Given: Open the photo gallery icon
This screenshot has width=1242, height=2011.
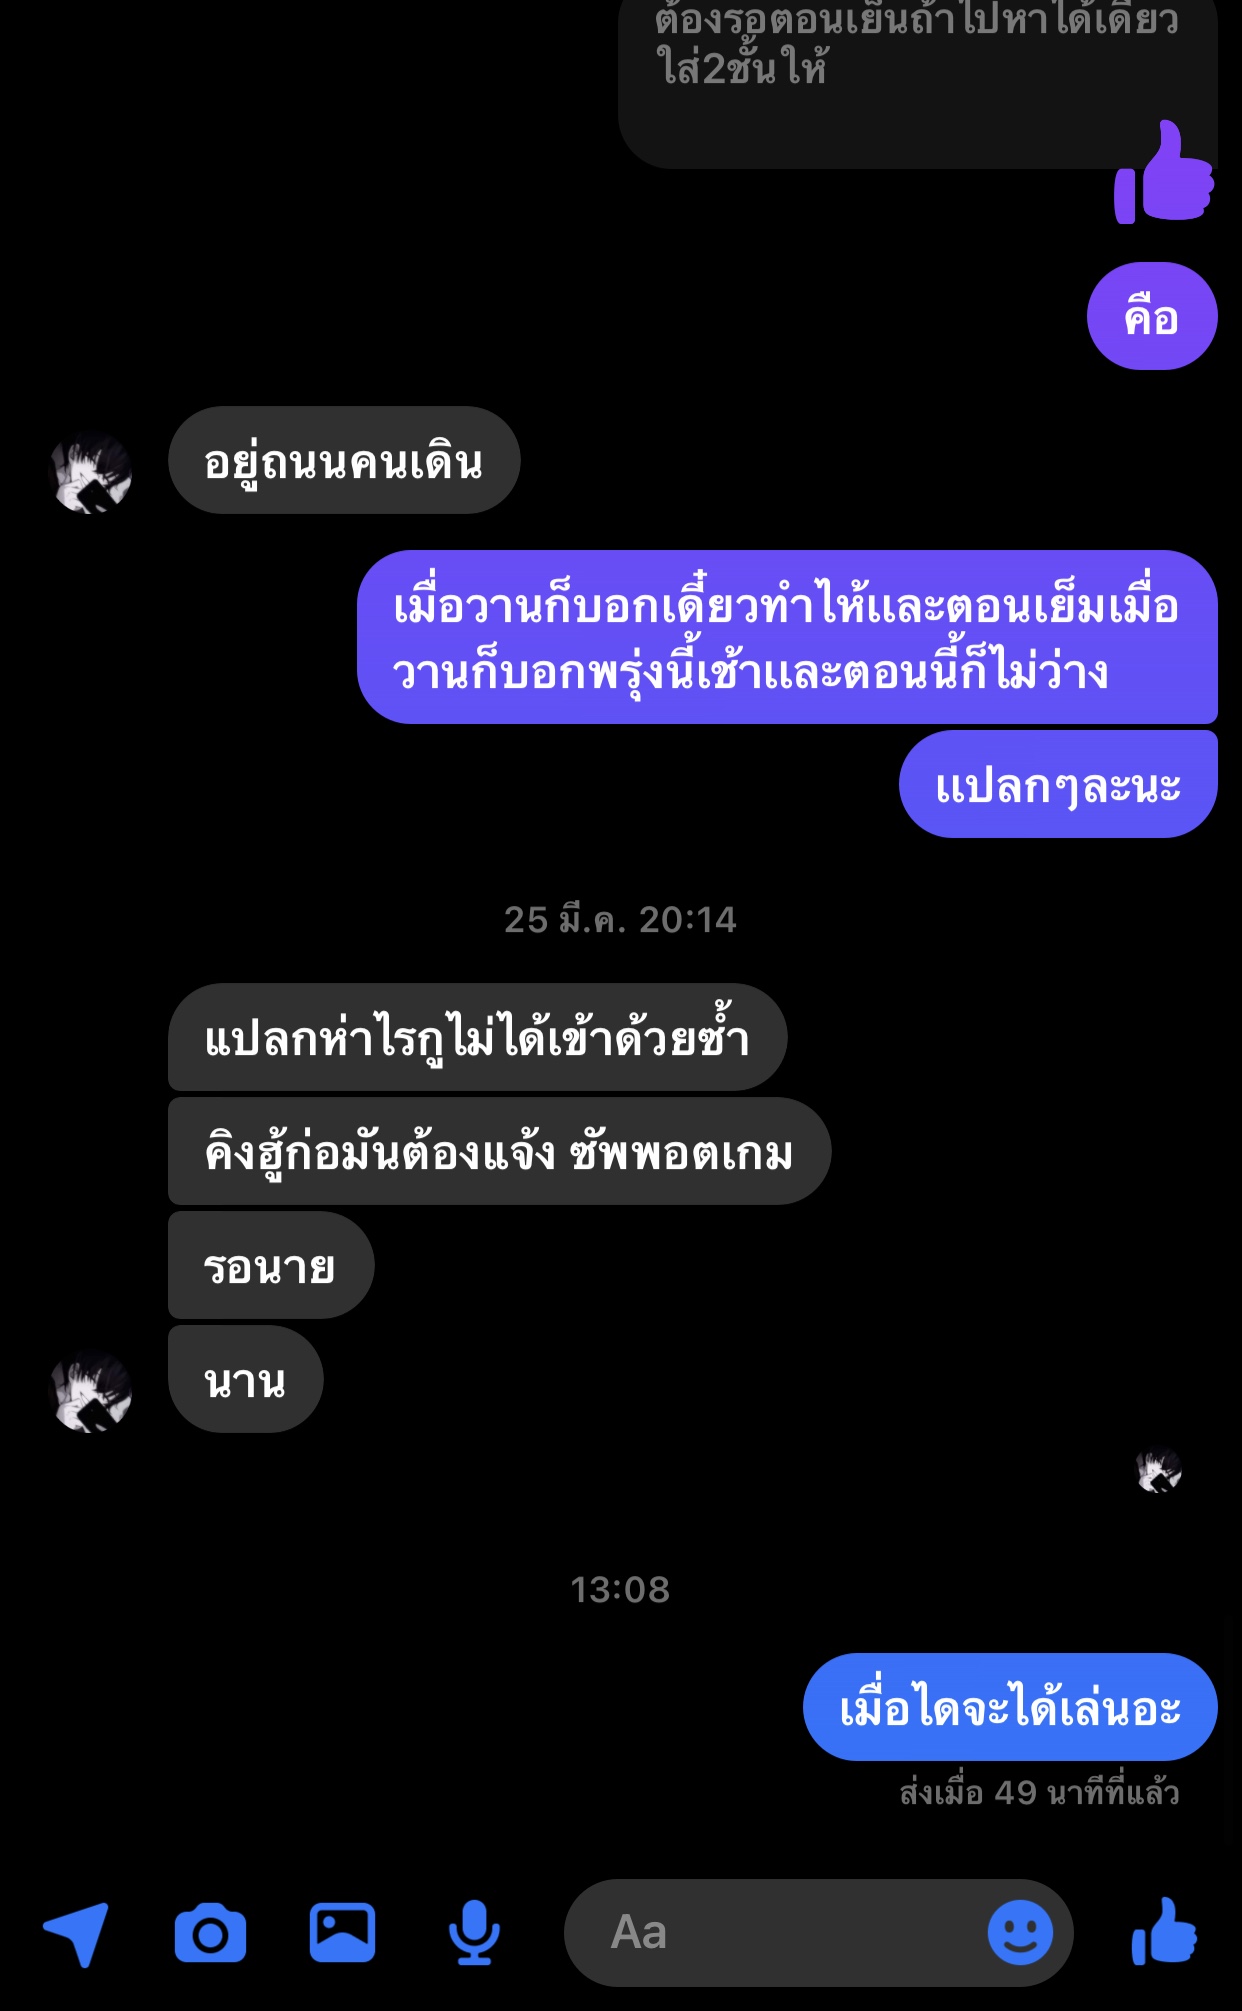Looking at the screenshot, I should point(342,1932).
